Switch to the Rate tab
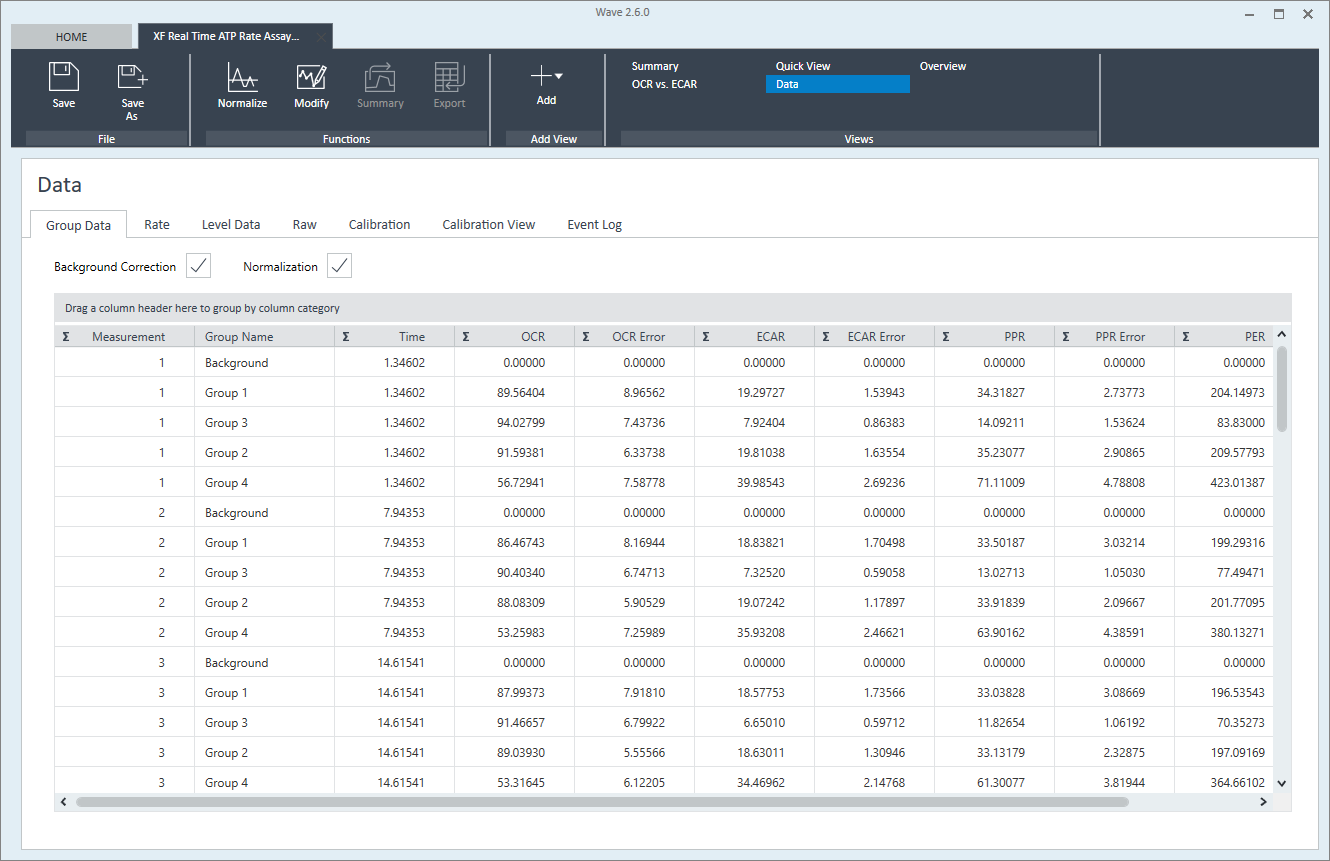Screen dimensions: 1330x861 [x=157, y=225]
